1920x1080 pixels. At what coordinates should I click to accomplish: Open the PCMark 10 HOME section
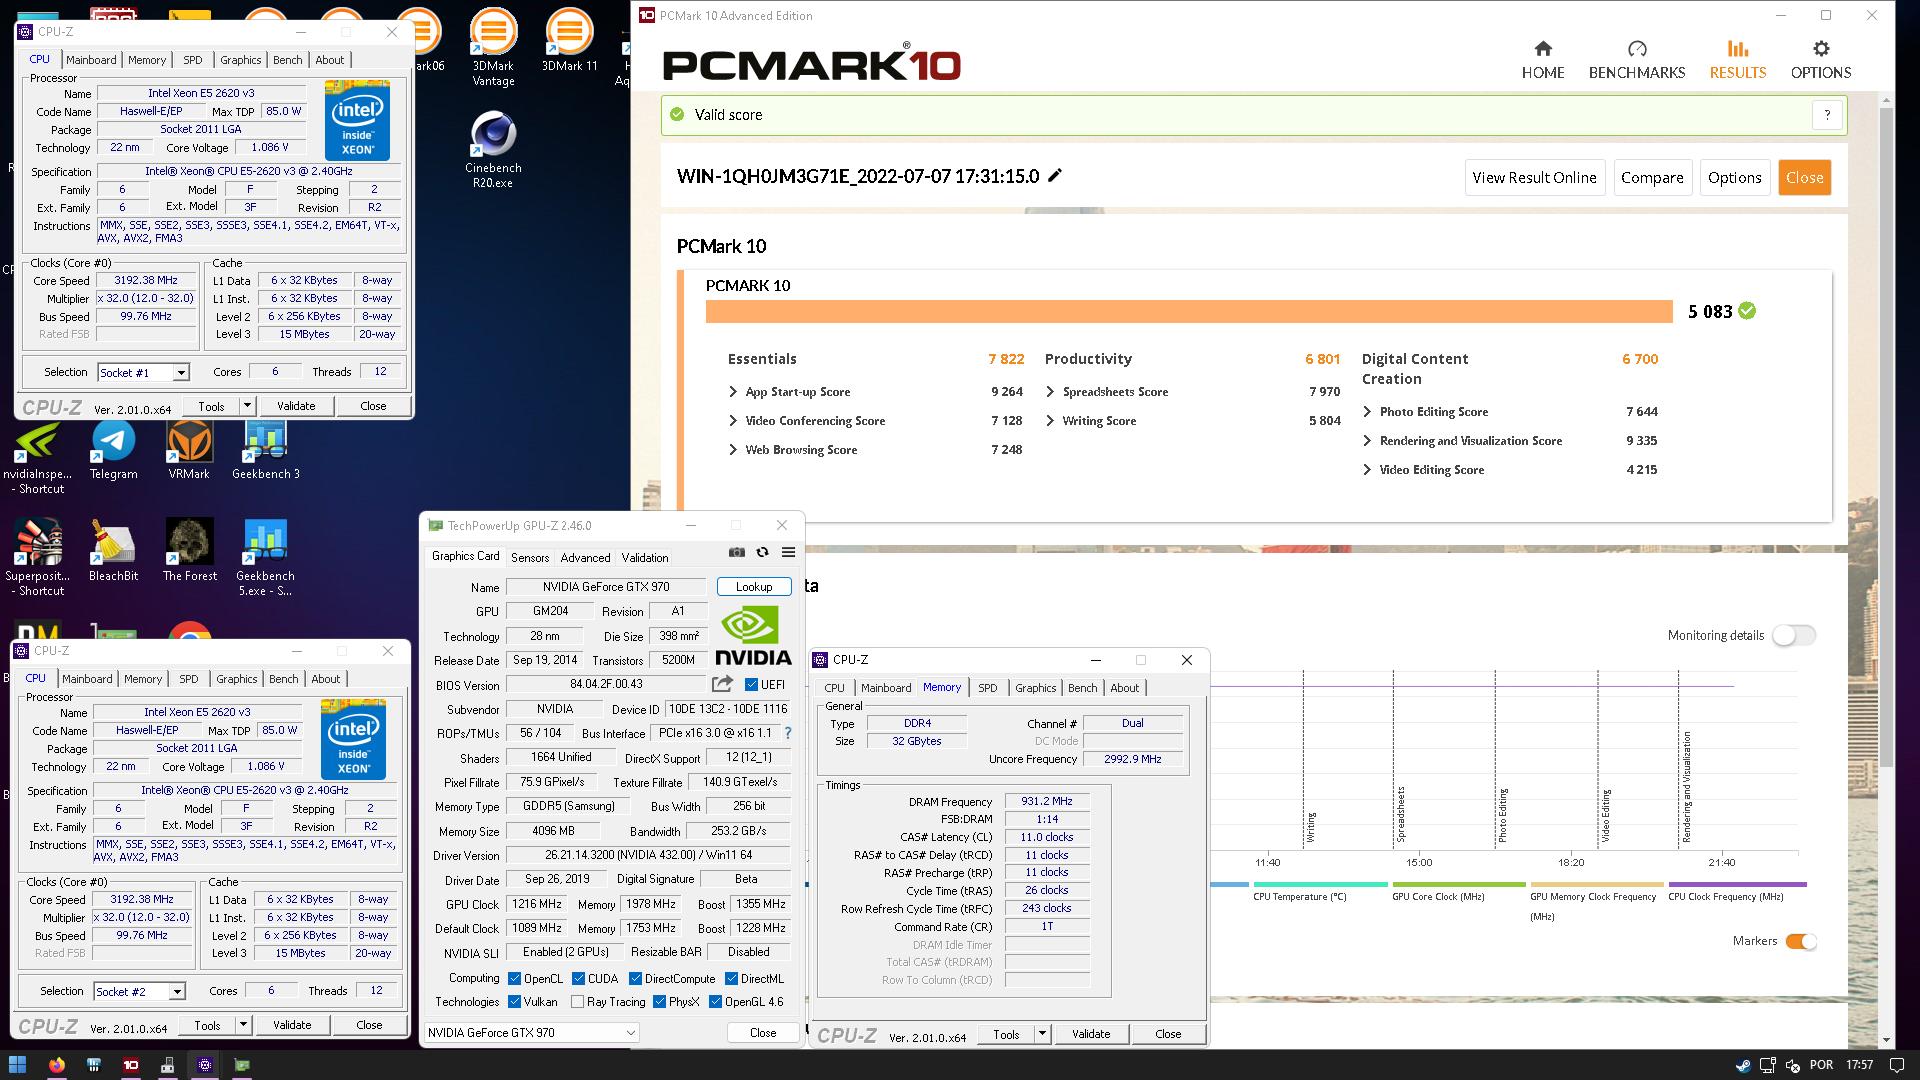[1542, 60]
